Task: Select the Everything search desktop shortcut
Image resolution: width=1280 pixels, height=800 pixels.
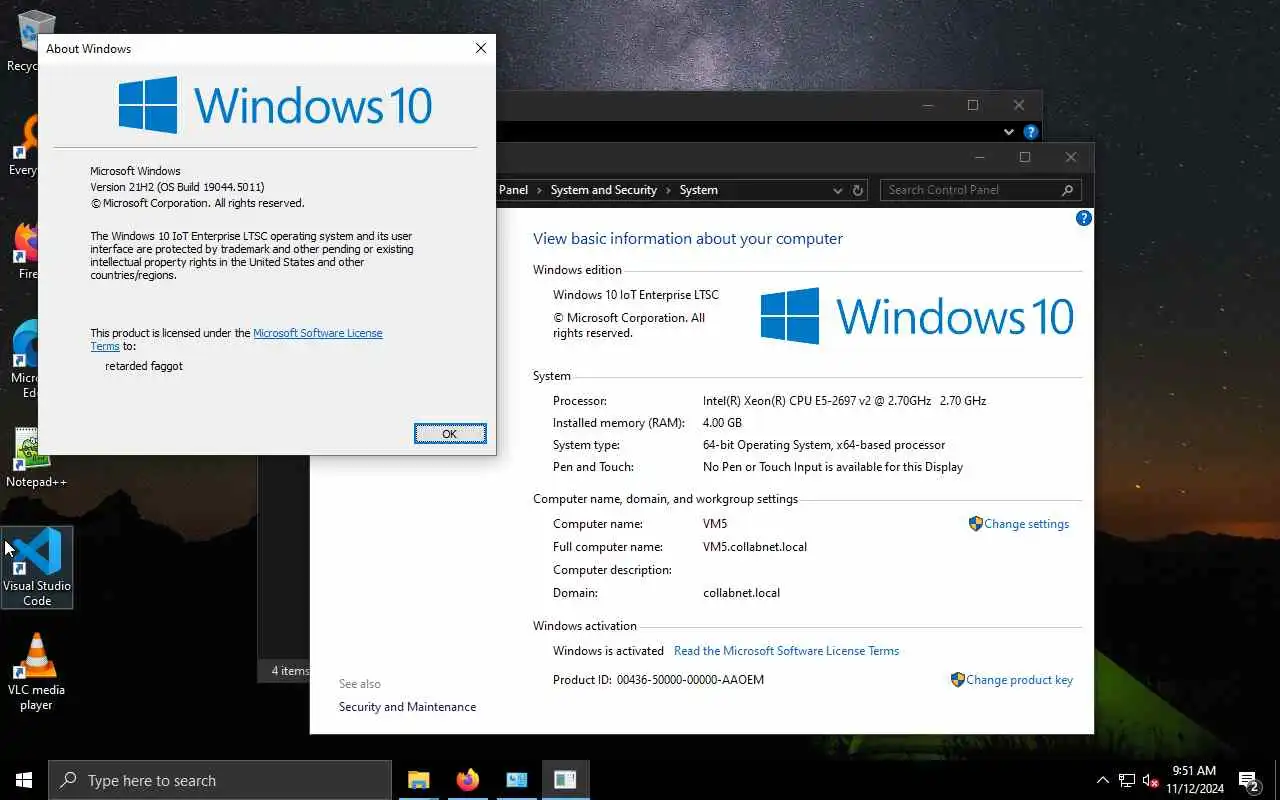Action: (x=24, y=146)
